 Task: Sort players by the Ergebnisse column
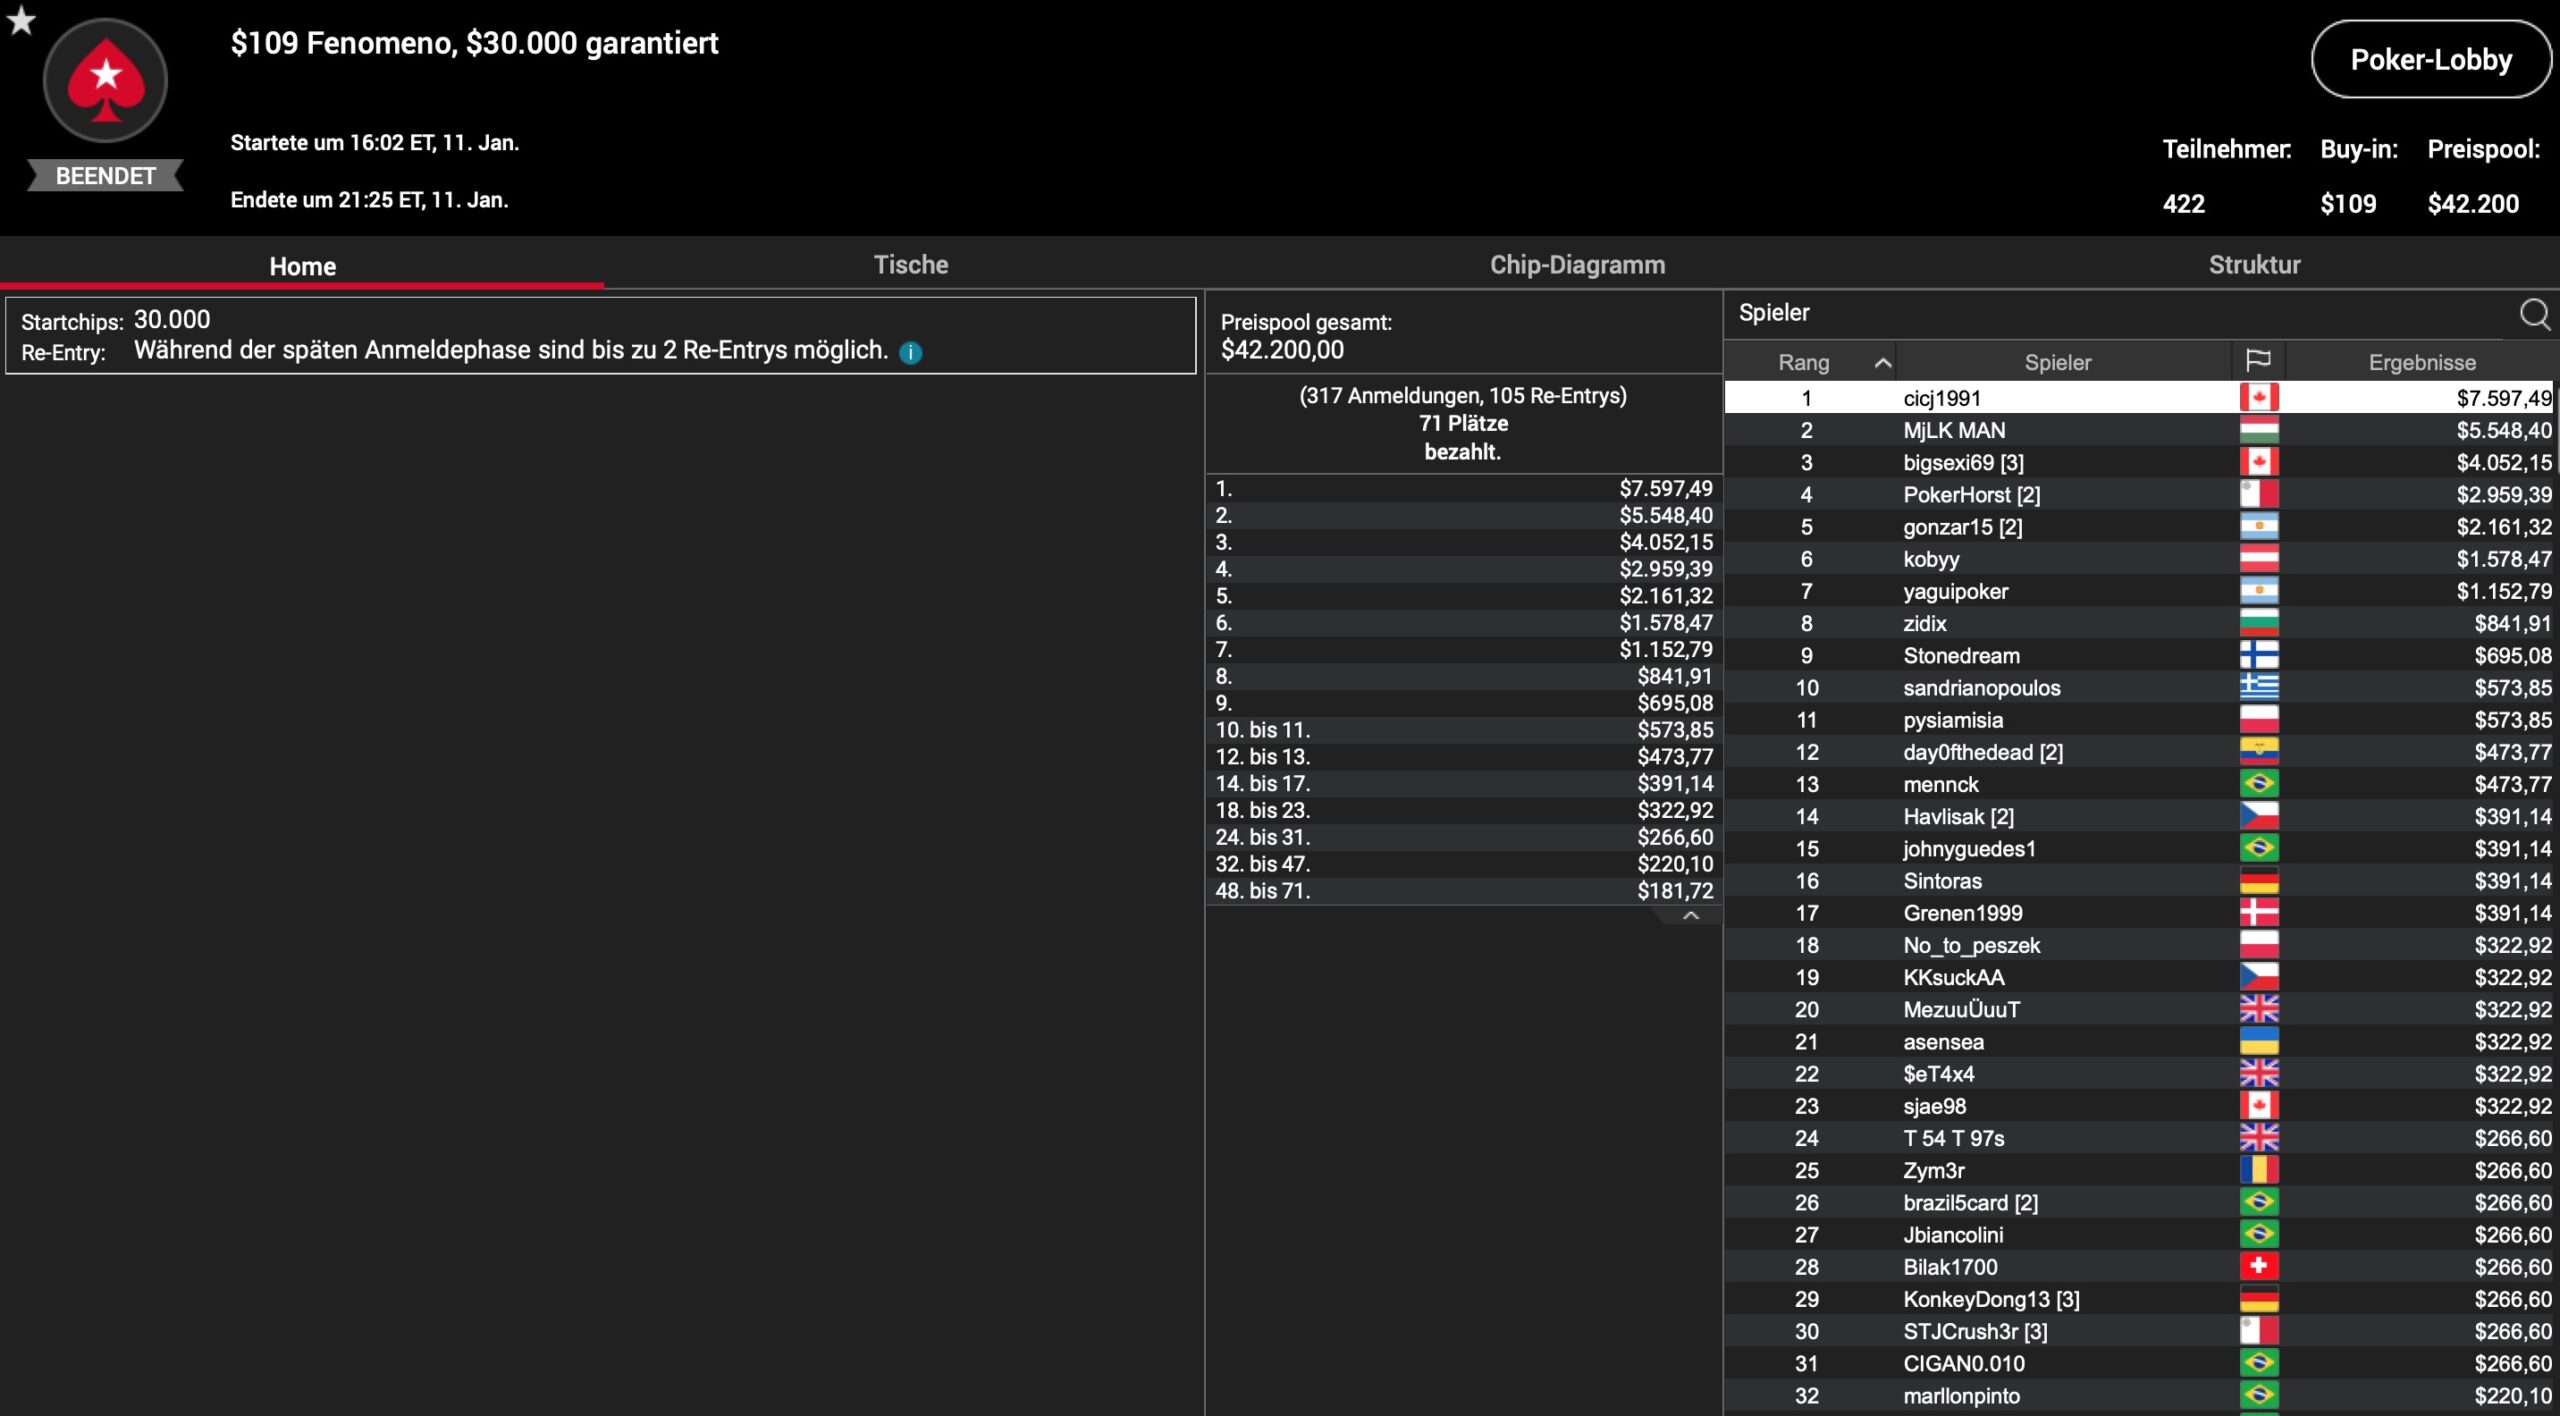point(2421,362)
